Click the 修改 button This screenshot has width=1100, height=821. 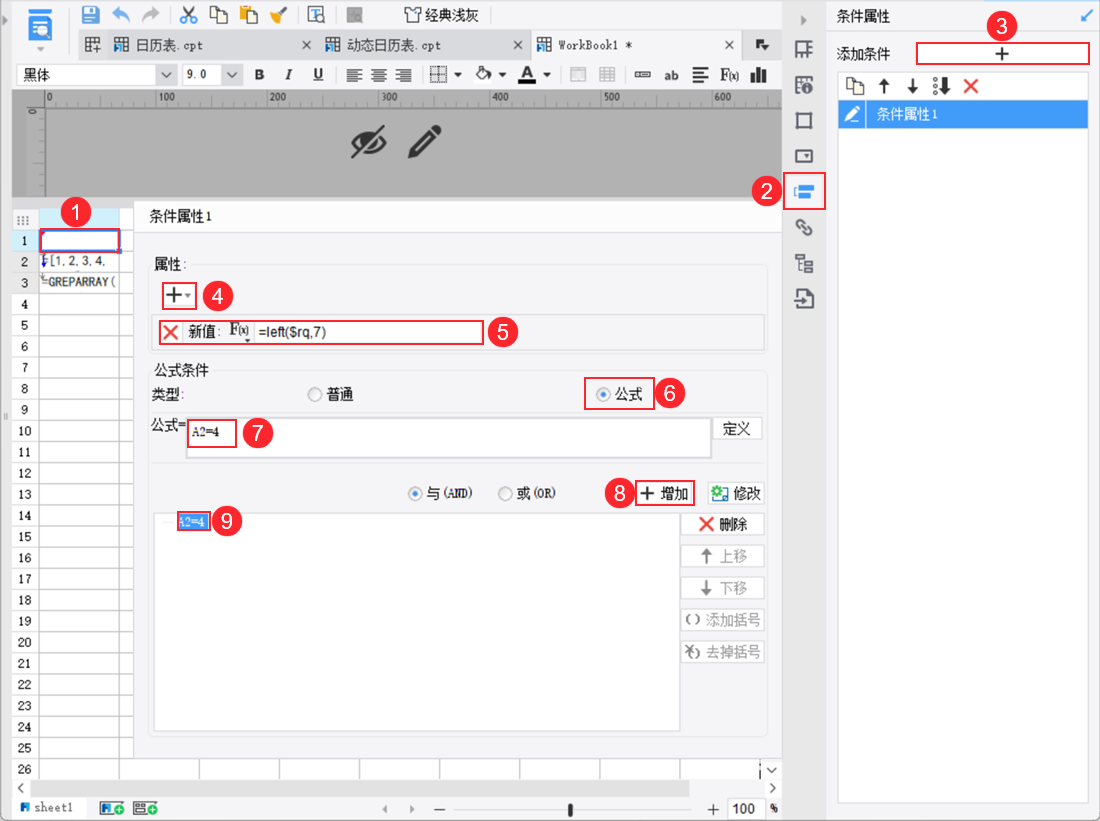tap(736, 493)
